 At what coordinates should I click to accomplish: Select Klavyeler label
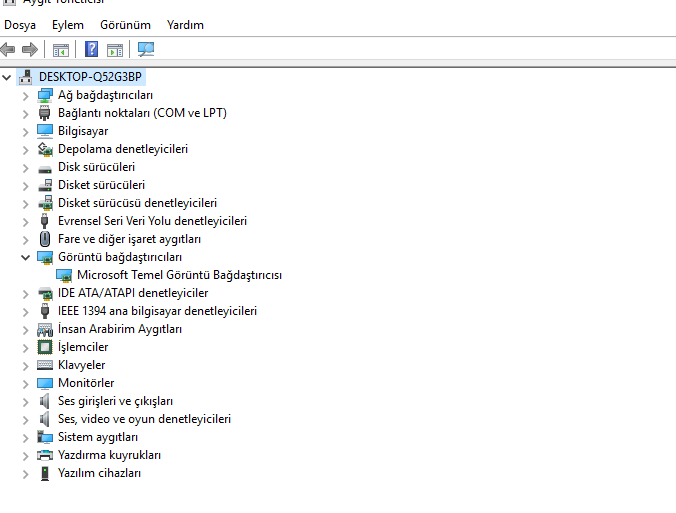pyautogui.click(x=81, y=365)
